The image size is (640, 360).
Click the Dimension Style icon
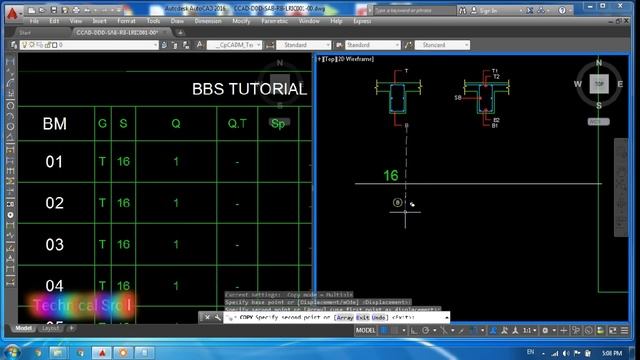tap(270, 45)
